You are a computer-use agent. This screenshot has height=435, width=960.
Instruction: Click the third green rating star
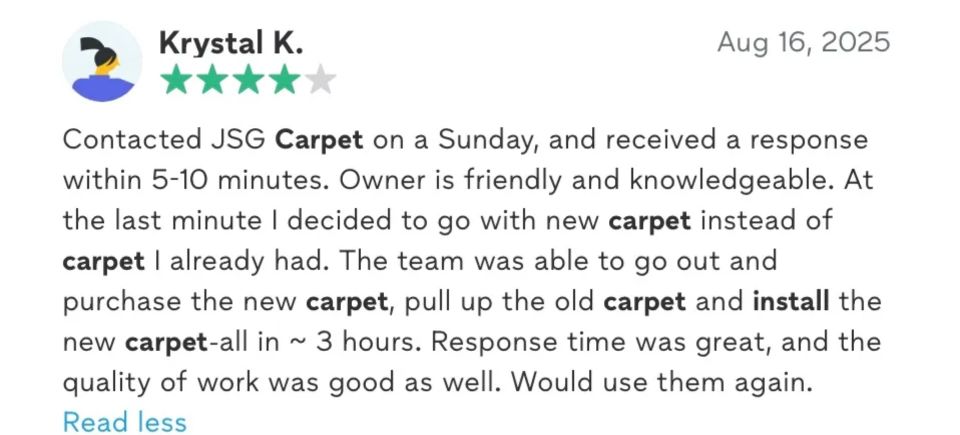[x=249, y=81]
